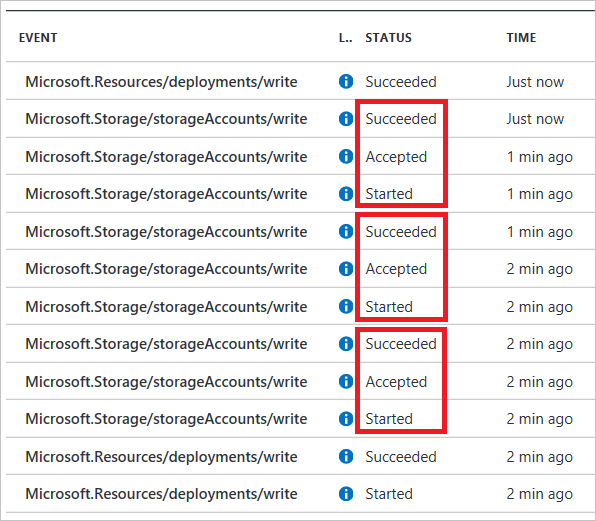Click Started status in the 1 min ago row
This screenshot has width=596, height=521.
pos(389,194)
